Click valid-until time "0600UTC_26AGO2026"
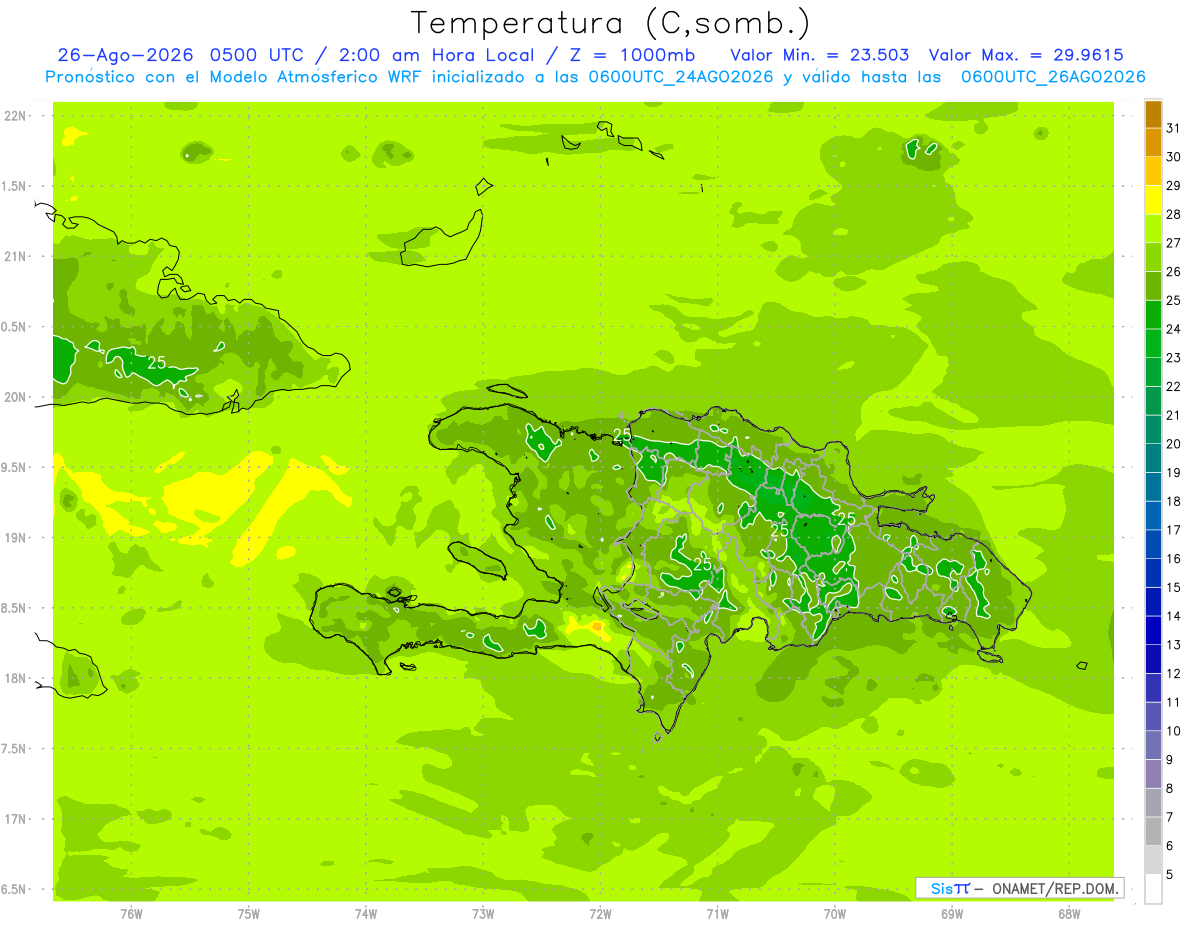Viewport: 1200px width, 927px height. pyautogui.click(x=1053, y=77)
